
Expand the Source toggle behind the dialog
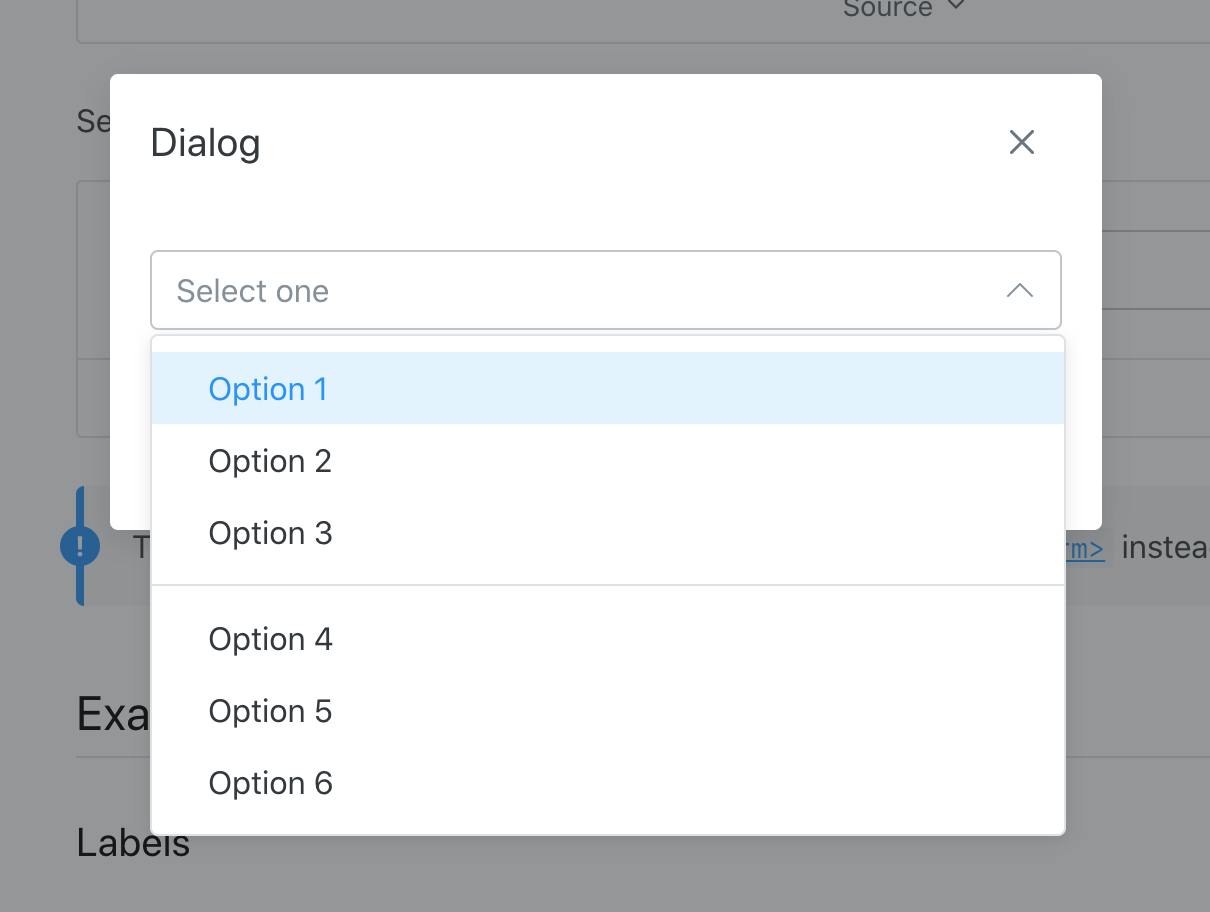(x=904, y=9)
